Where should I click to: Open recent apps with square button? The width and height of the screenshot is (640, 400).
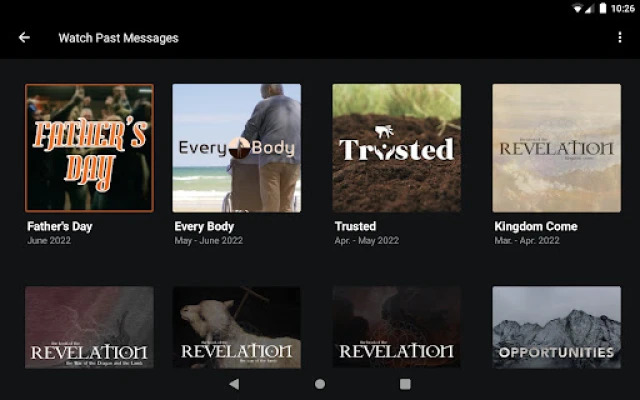[405, 383]
